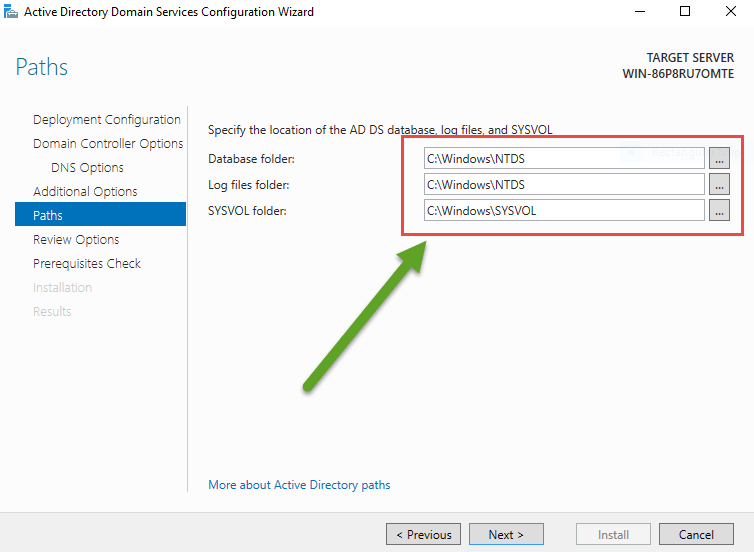Open More about Active Directory paths link
Image resolution: width=754 pixels, height=552 pixels.
click(299, 485)
